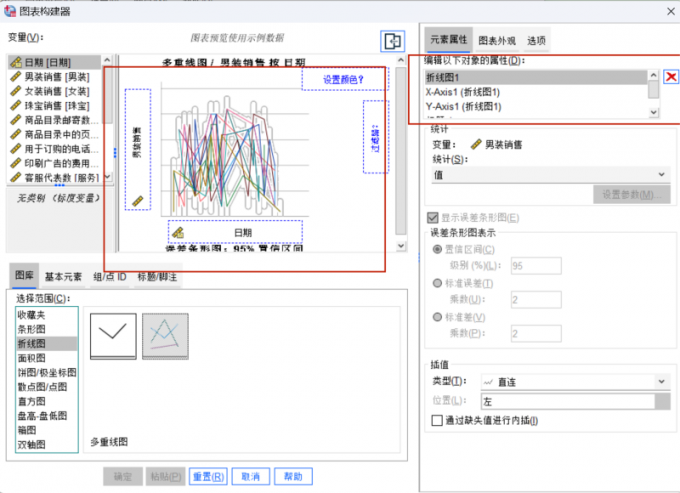Viewport: 680px width, 493px height.
Task: Click the Y-axis drop zone in preview
Action: tap(138, 150)
